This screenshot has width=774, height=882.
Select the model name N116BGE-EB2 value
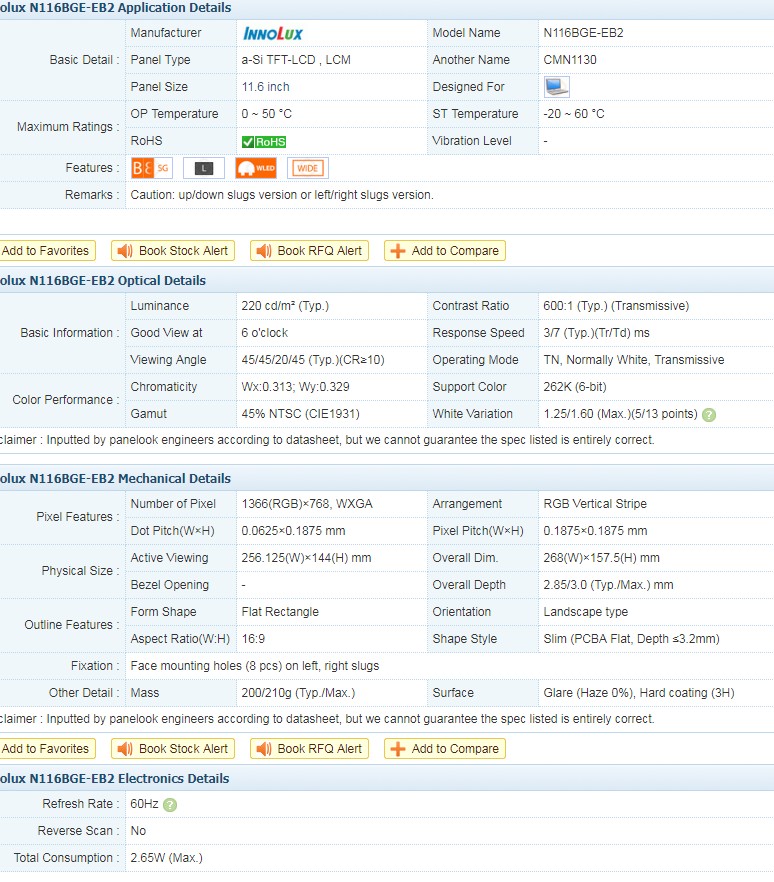tap(583, 33)
